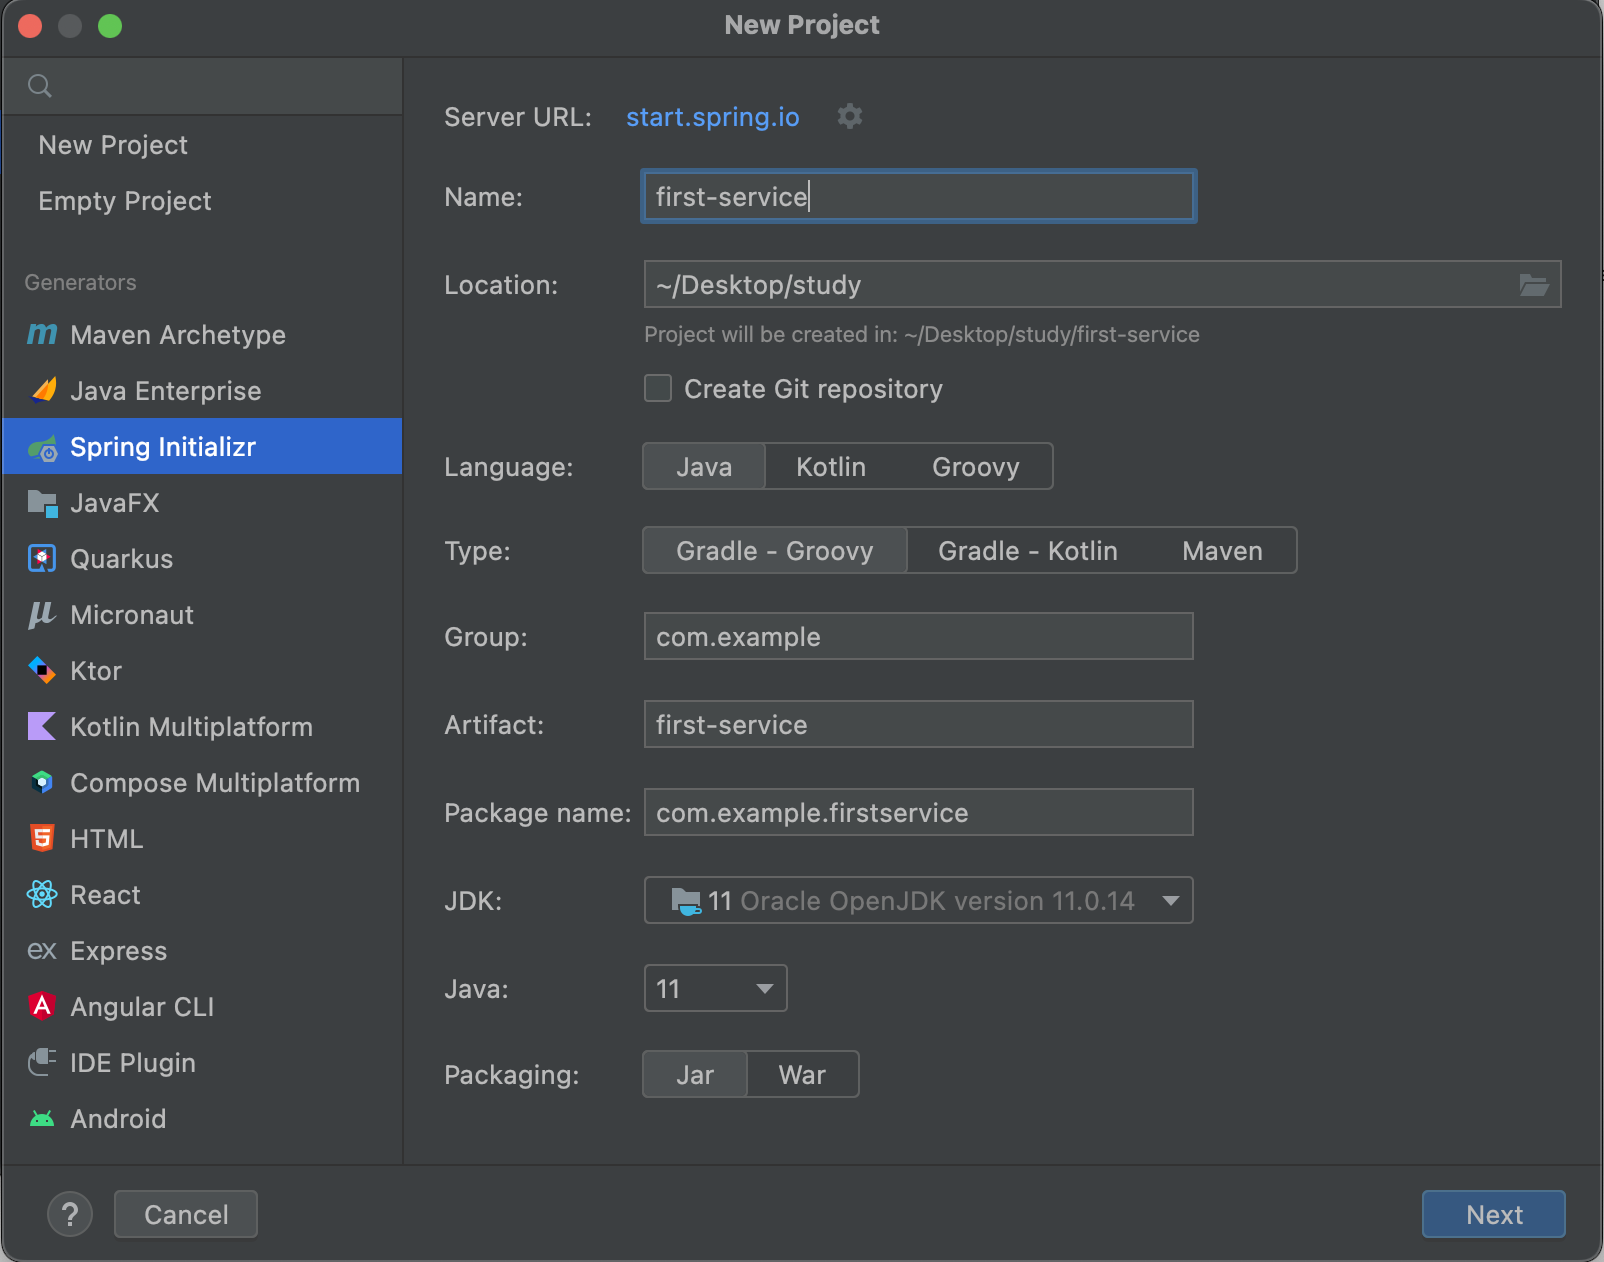
Task: Click the JavaFX folder icon
Action: tap(42, 503)
